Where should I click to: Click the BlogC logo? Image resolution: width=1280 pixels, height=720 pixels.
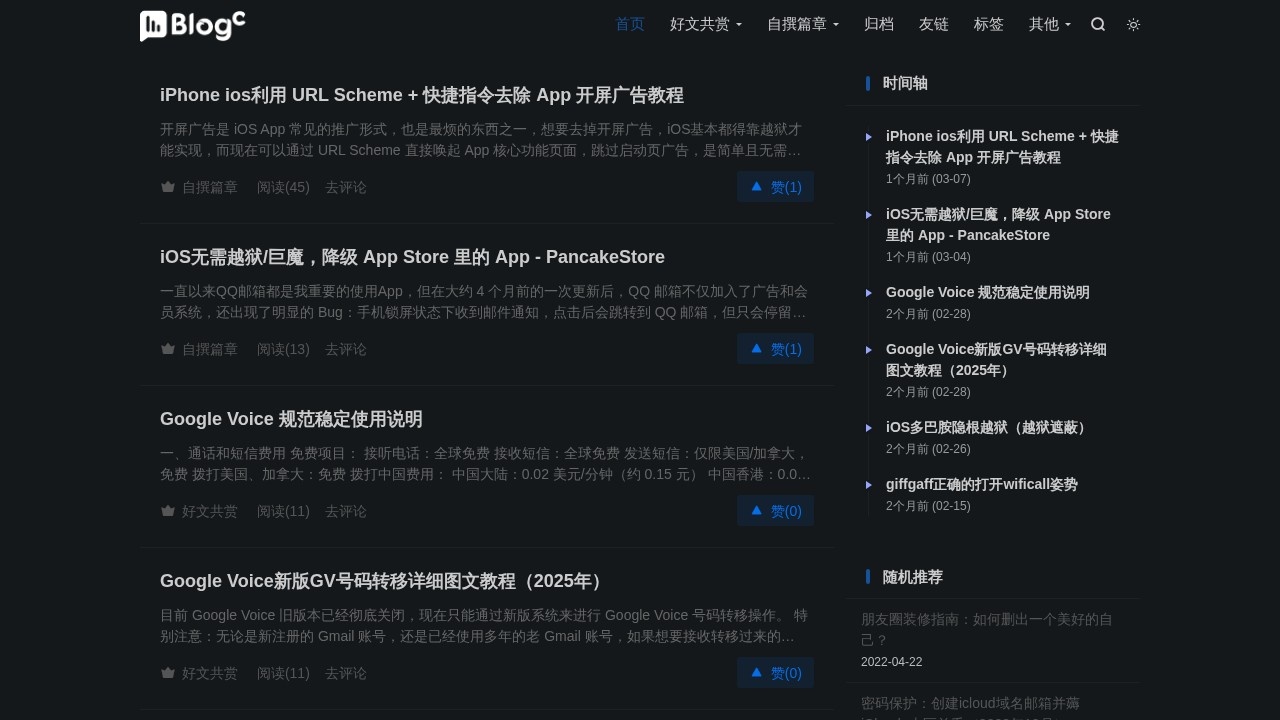[193, 25]
